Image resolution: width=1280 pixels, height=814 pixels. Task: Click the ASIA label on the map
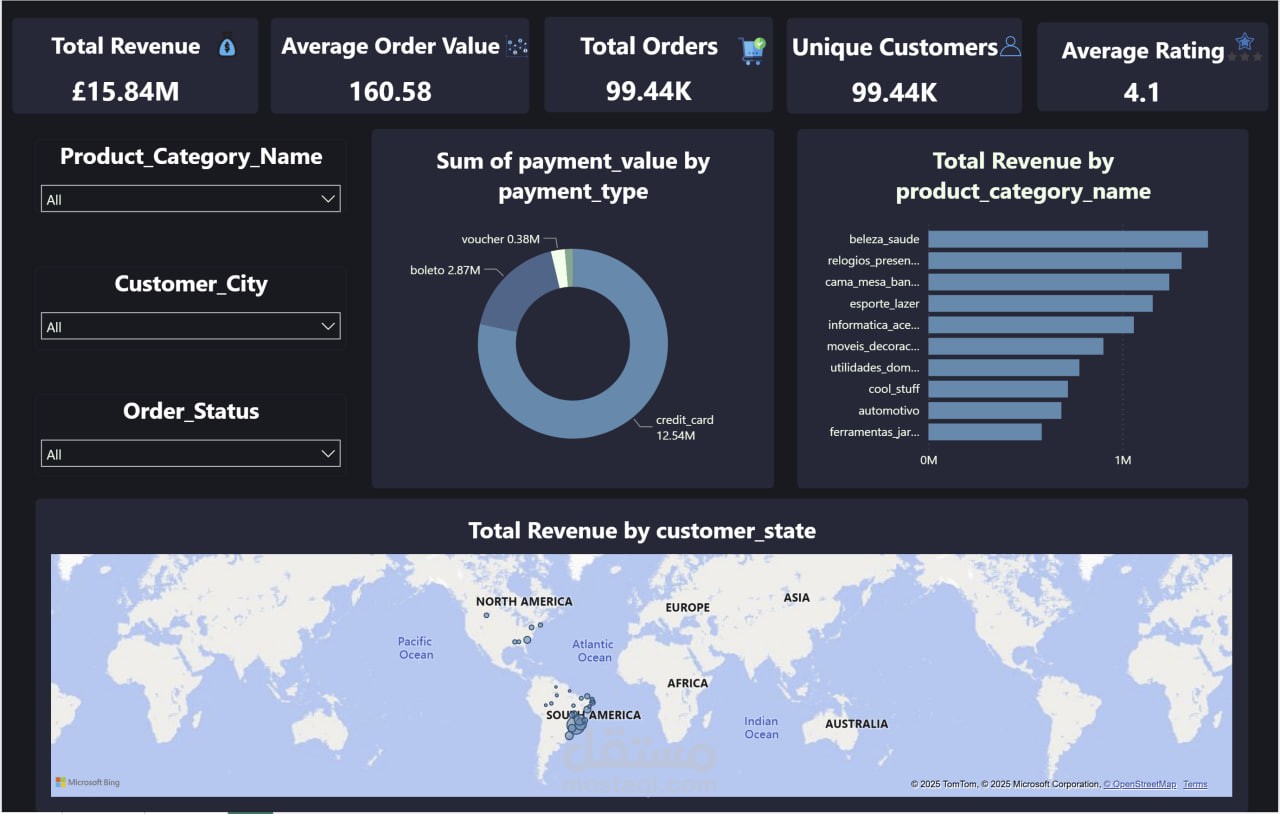pyautogui.click(x=797, y=598)
